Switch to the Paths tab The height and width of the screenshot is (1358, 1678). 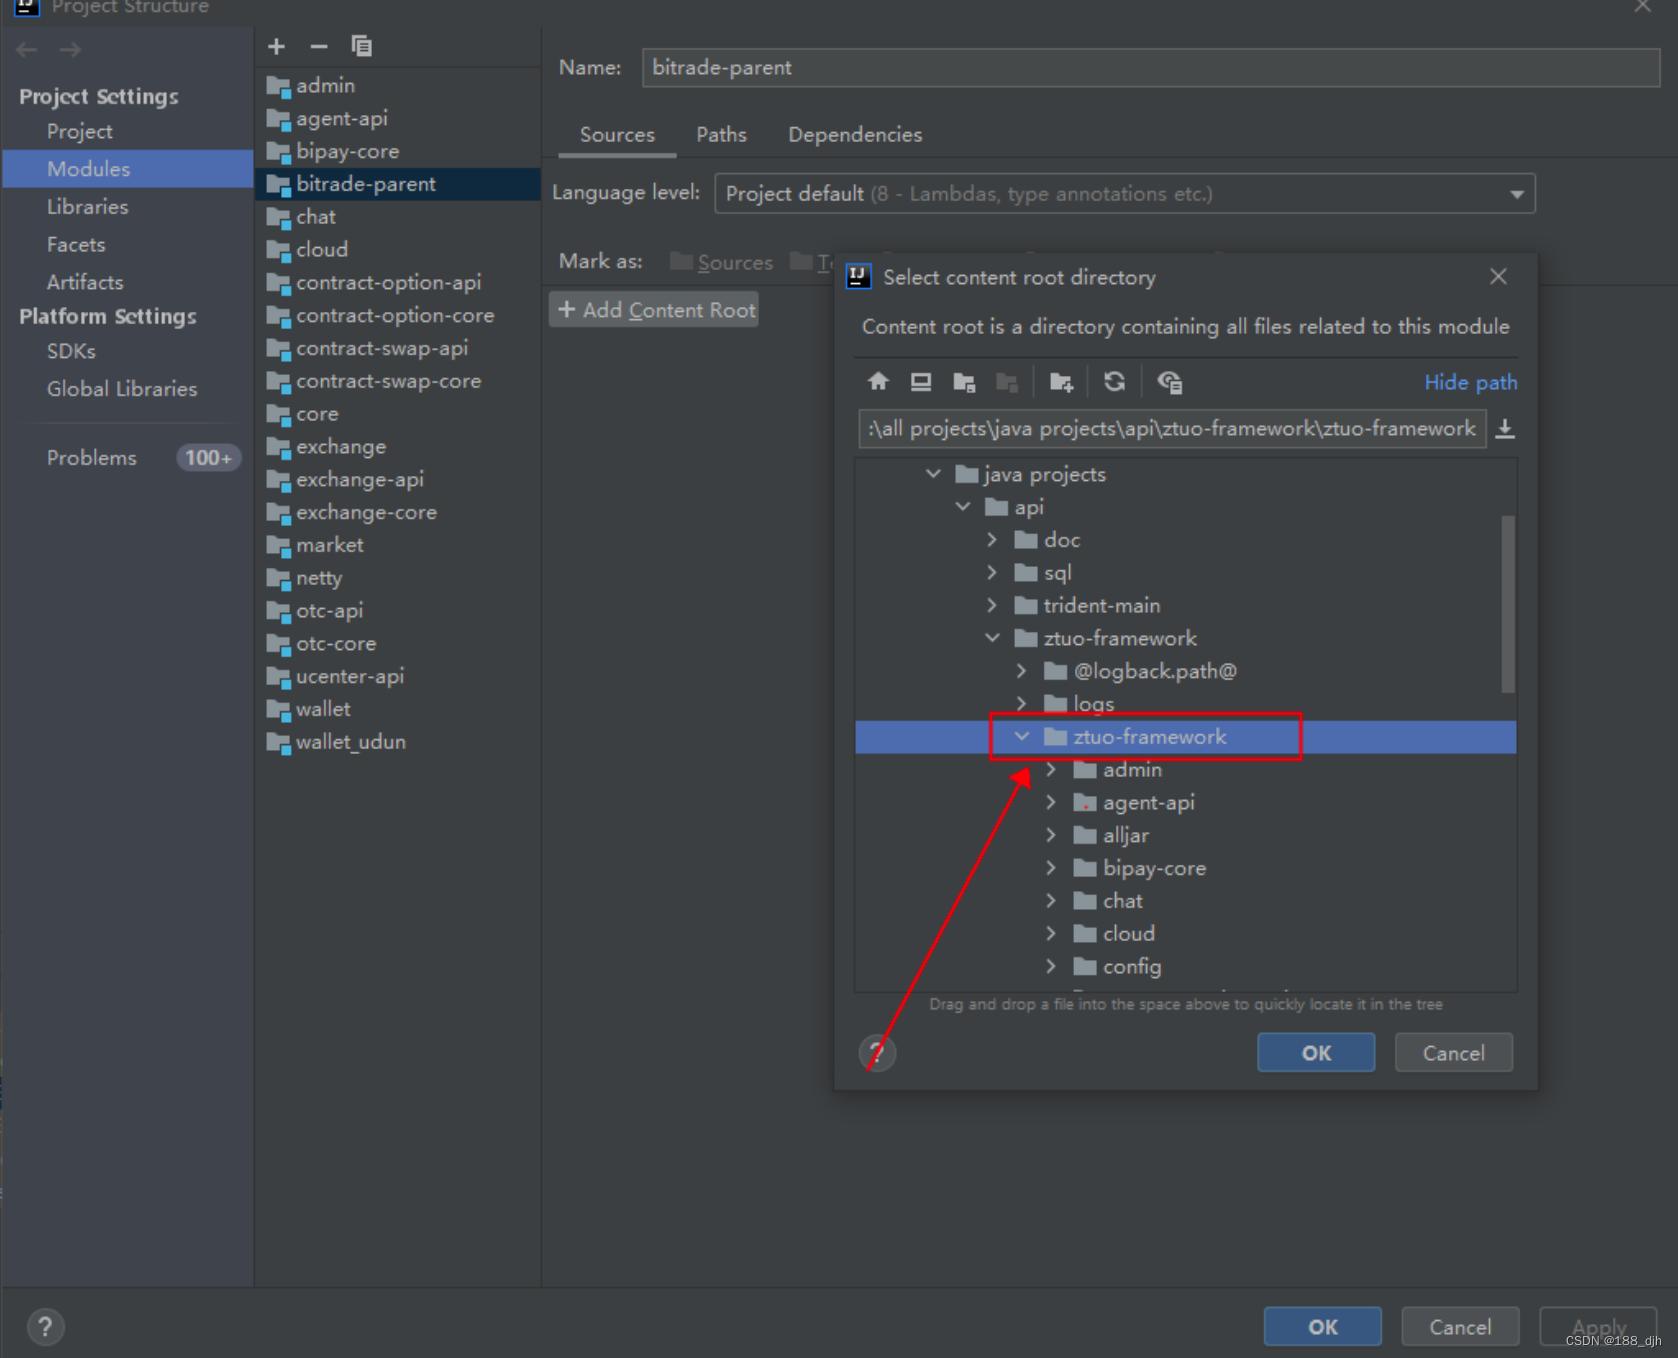(x=721, y=135)
